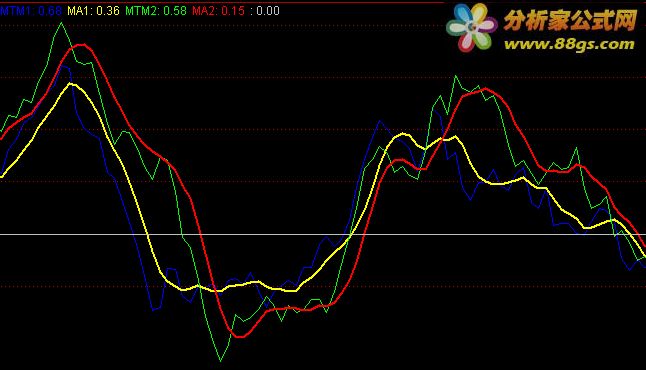
Task: Select the red MA2: 0.15 legend label
Action: (x=218, y=11)
